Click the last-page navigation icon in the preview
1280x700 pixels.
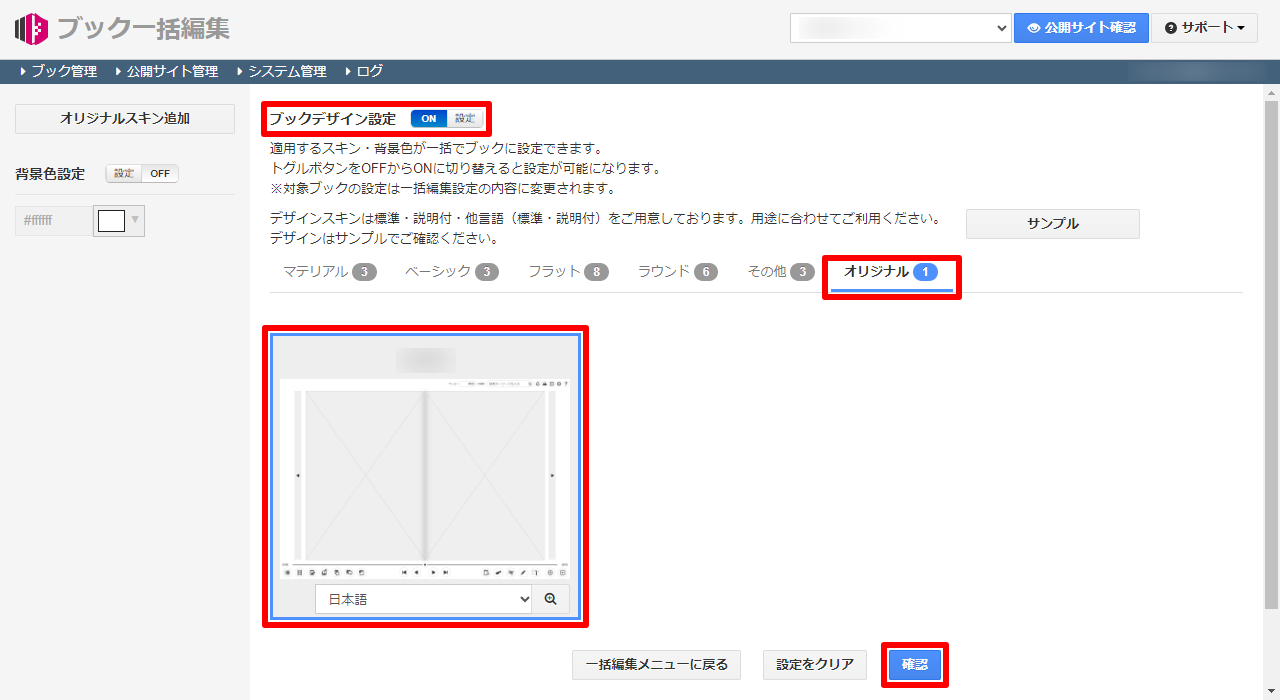446,572
